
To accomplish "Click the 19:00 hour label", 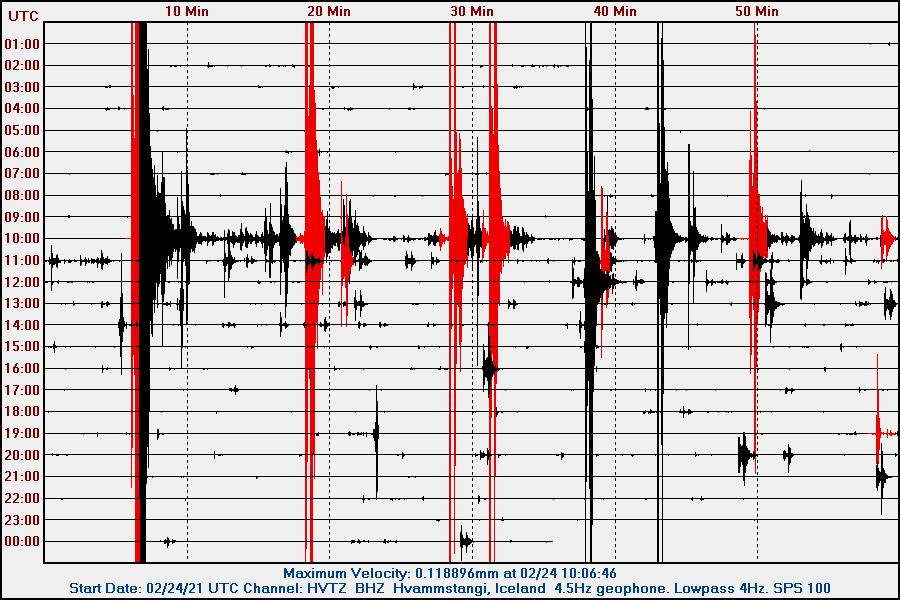I will tap(22, 433).
